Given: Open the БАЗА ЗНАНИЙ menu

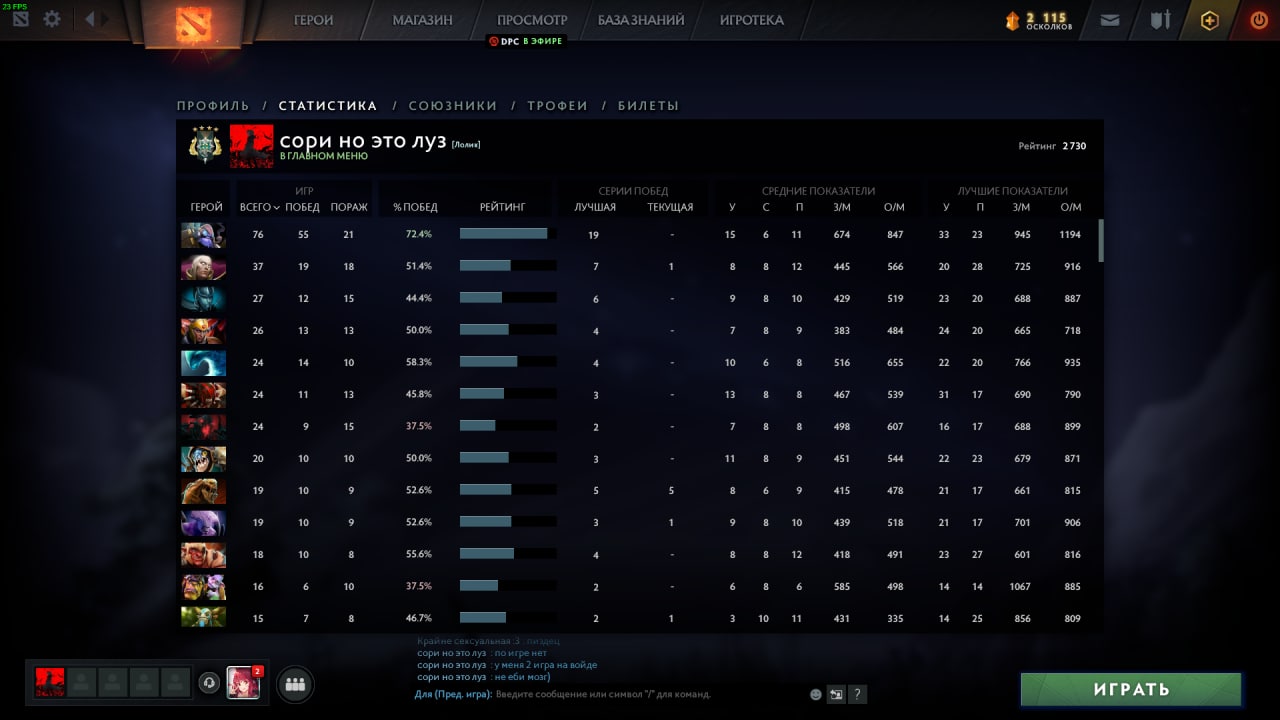Looking at the screenshot, I should [641, 20].
